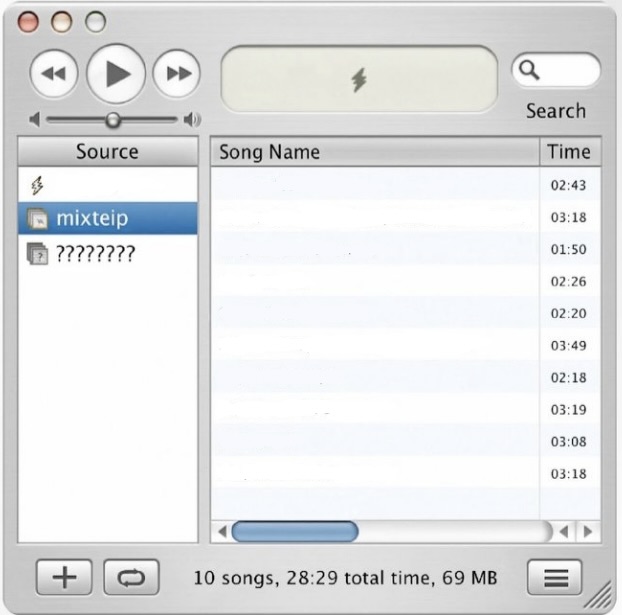Image resolution: width=622 pixels, height=615 pixels.
Task: Click the mixteip playlist icon
Action: (37, 219)
